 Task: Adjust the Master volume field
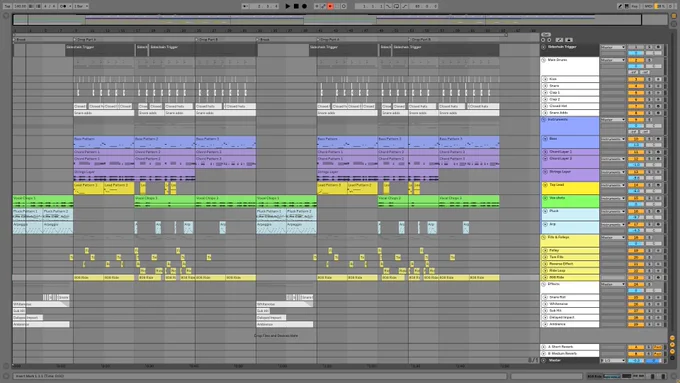tap(635, 360)
